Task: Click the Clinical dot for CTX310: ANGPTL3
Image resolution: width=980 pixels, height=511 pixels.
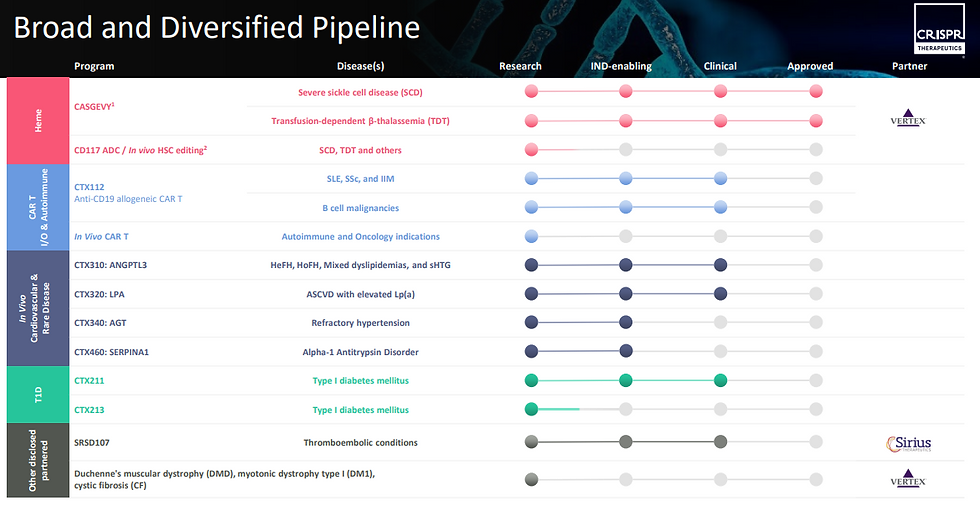Action: coord(720,265)
